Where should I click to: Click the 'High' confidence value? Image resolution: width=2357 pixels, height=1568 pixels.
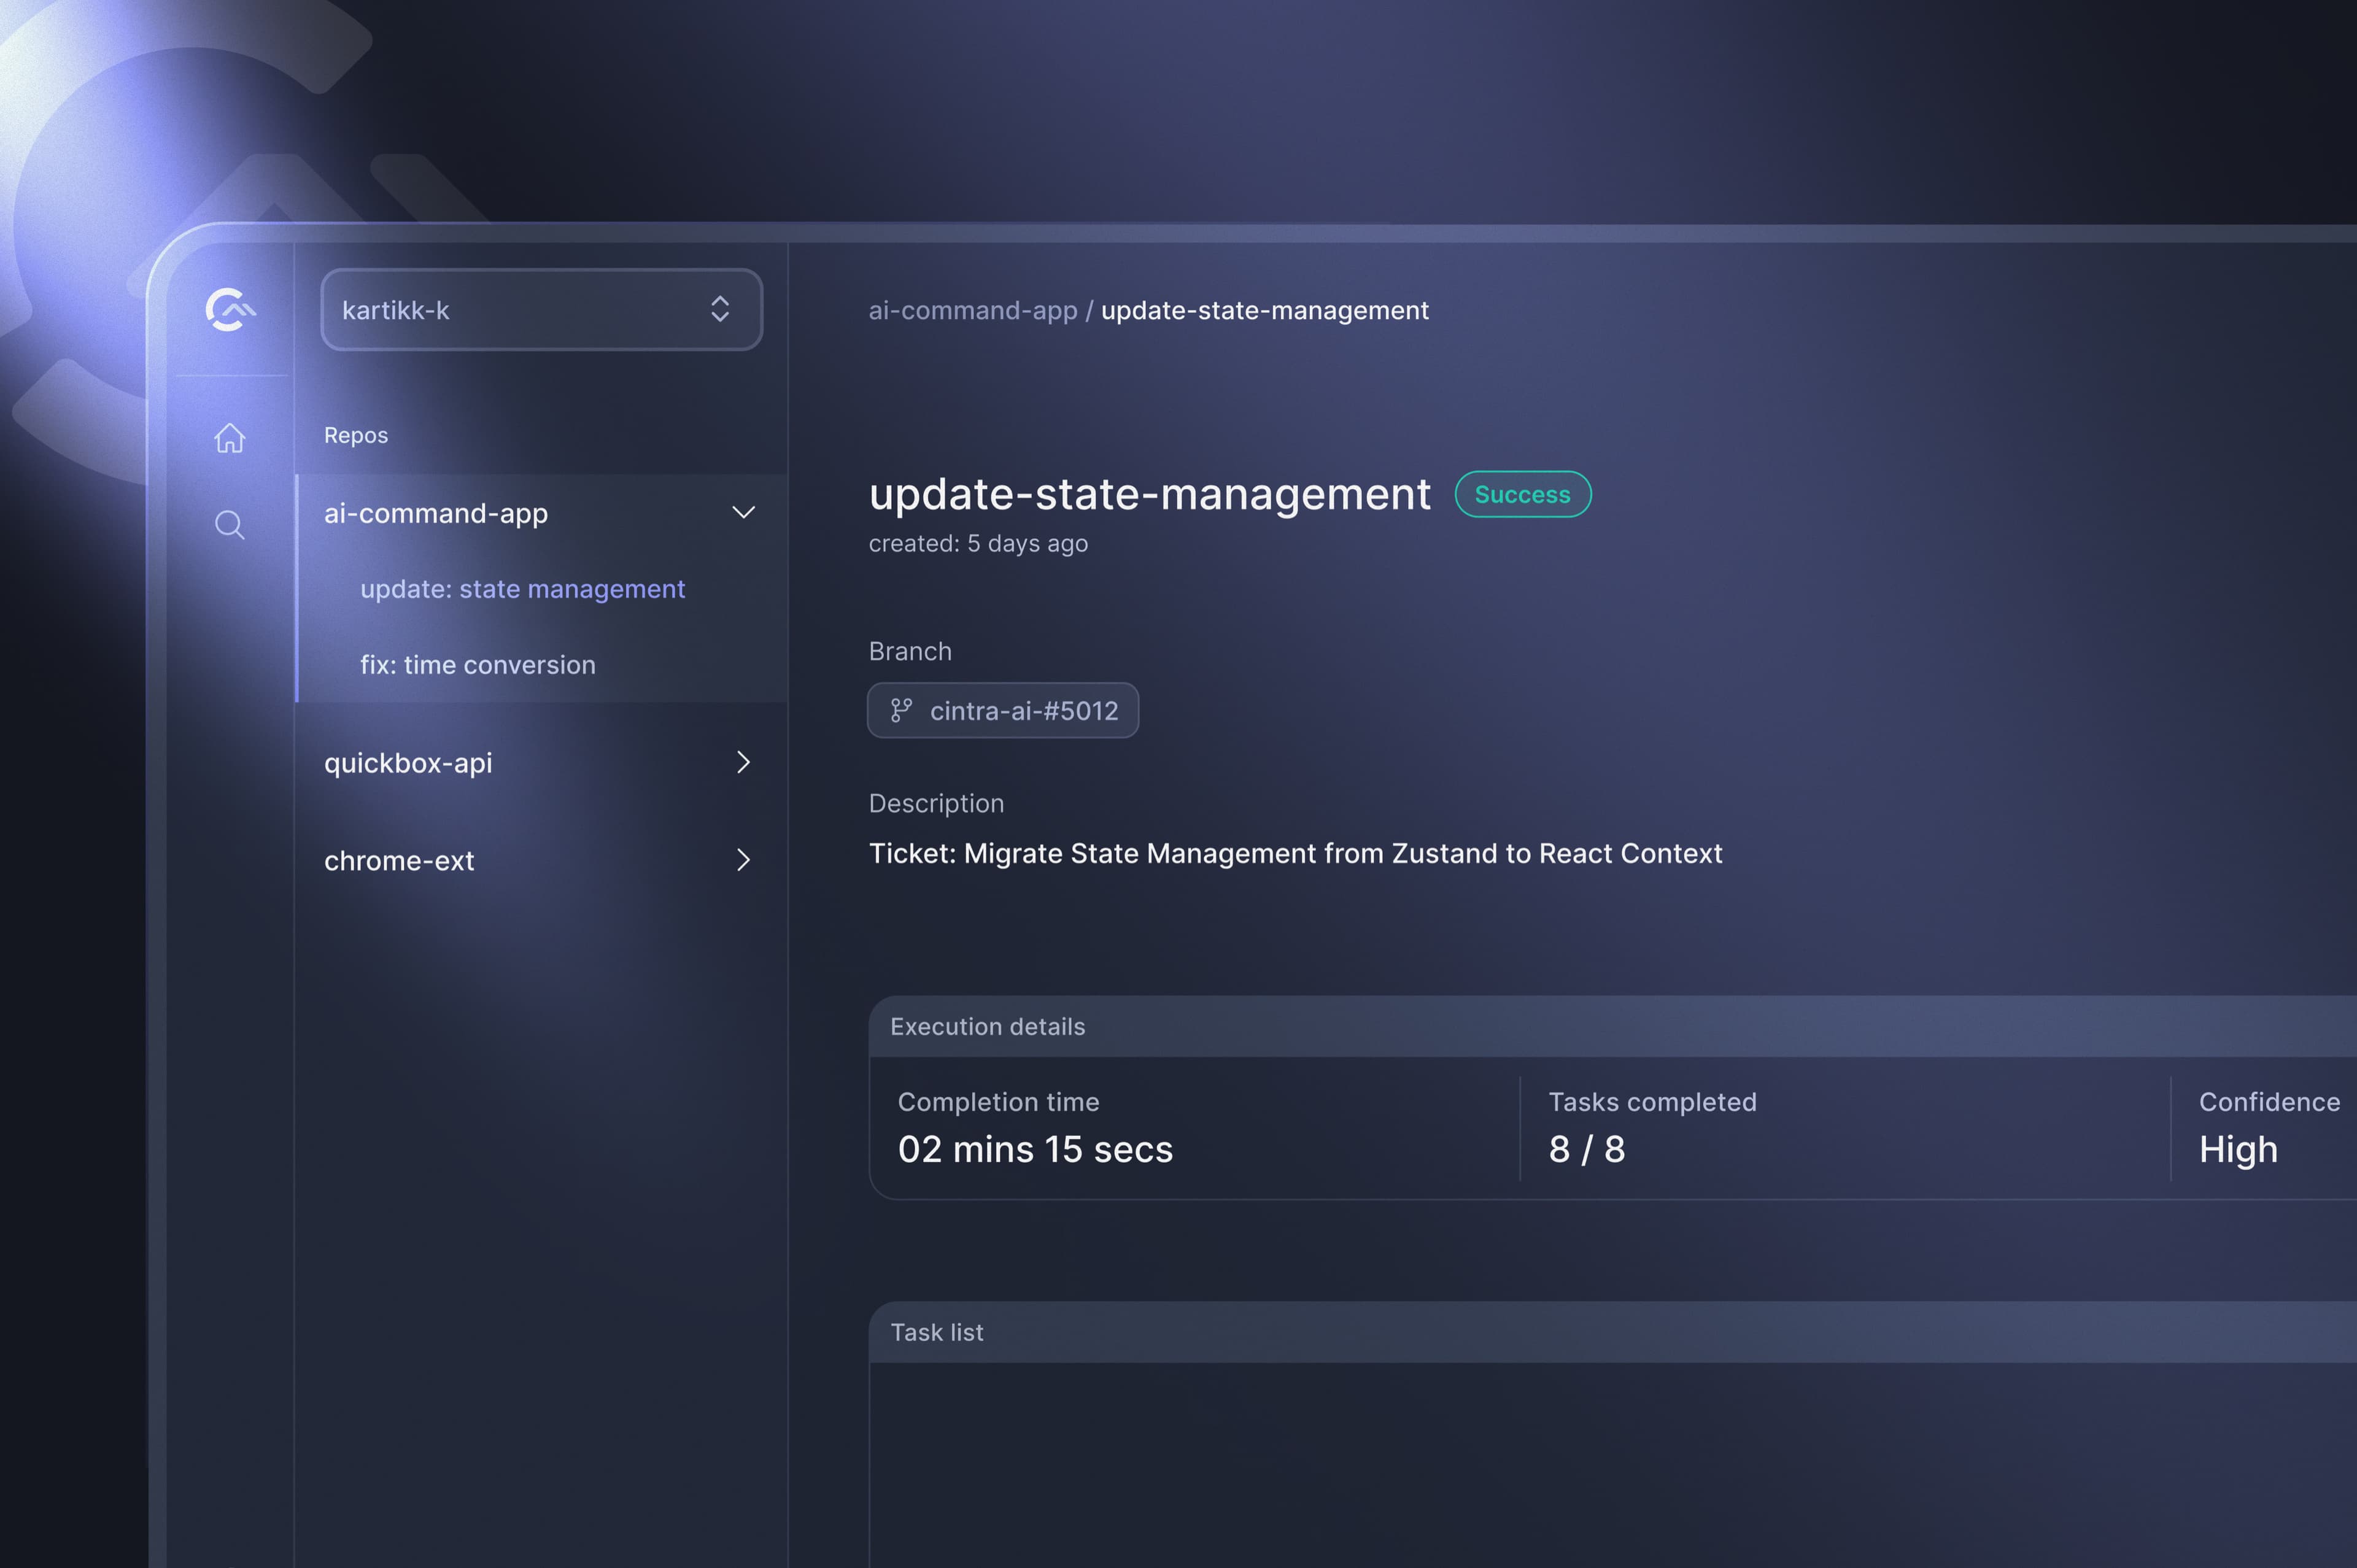(x=2238, y=1149)
